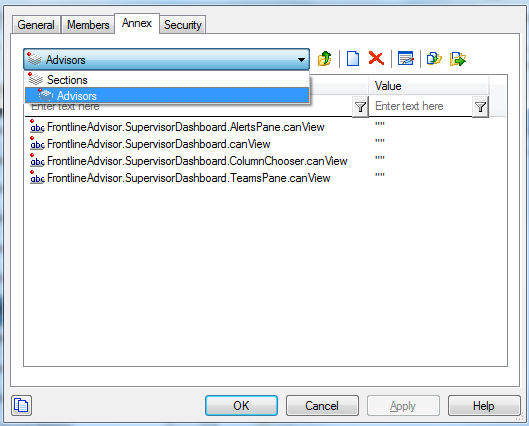Click the filter funnel in name column
The width and height of the screenshot is (529, 426).
360,107
